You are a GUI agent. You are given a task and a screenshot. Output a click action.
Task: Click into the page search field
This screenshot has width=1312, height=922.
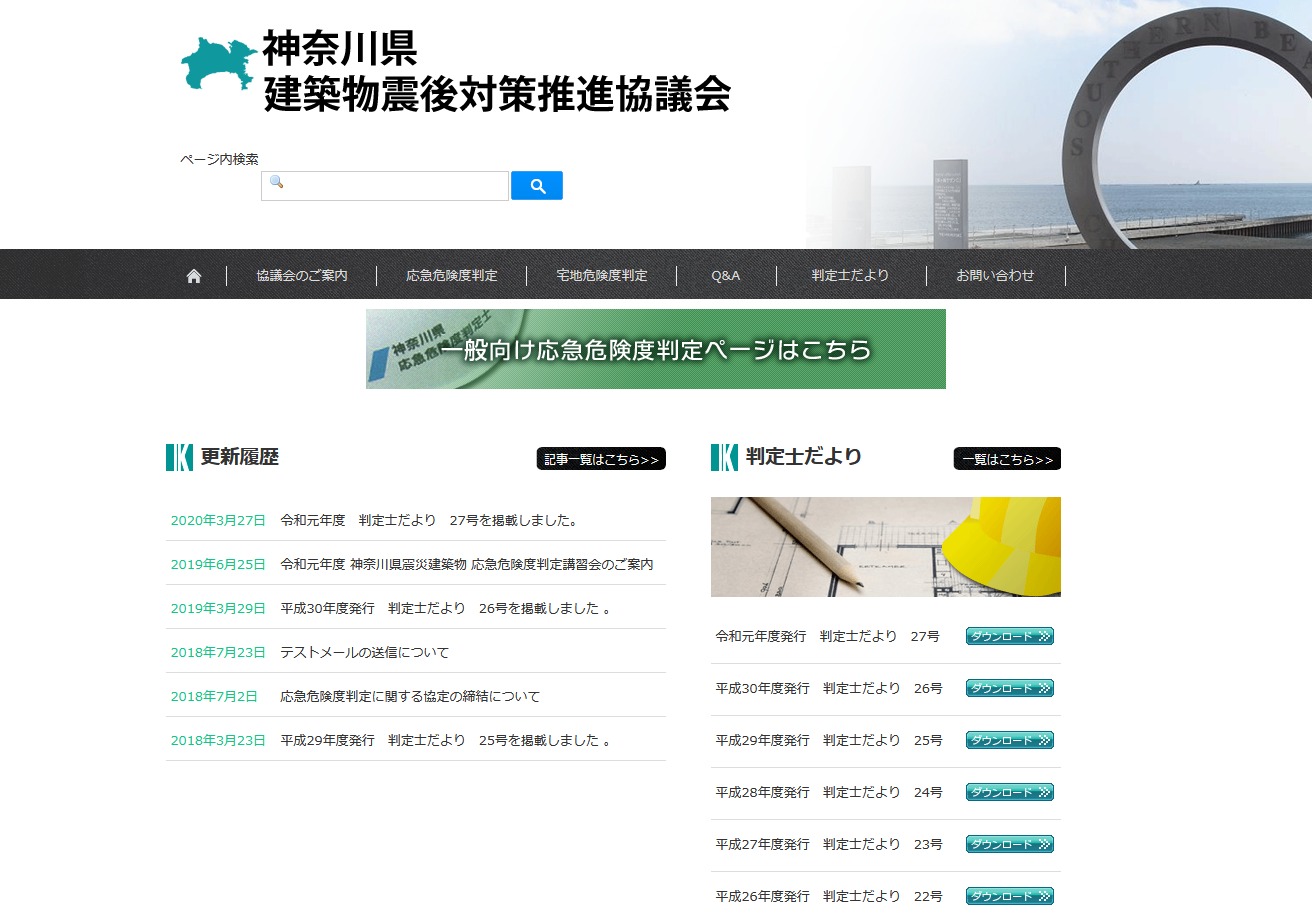click(385, 186)
